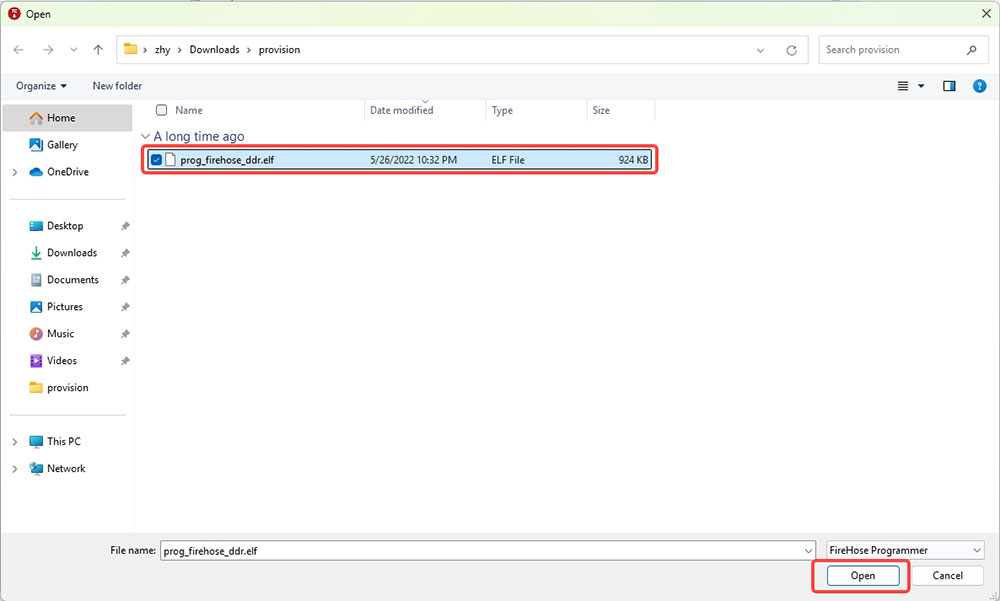
Task: Open the Documents quick access folder
Action: click(73, 279)
